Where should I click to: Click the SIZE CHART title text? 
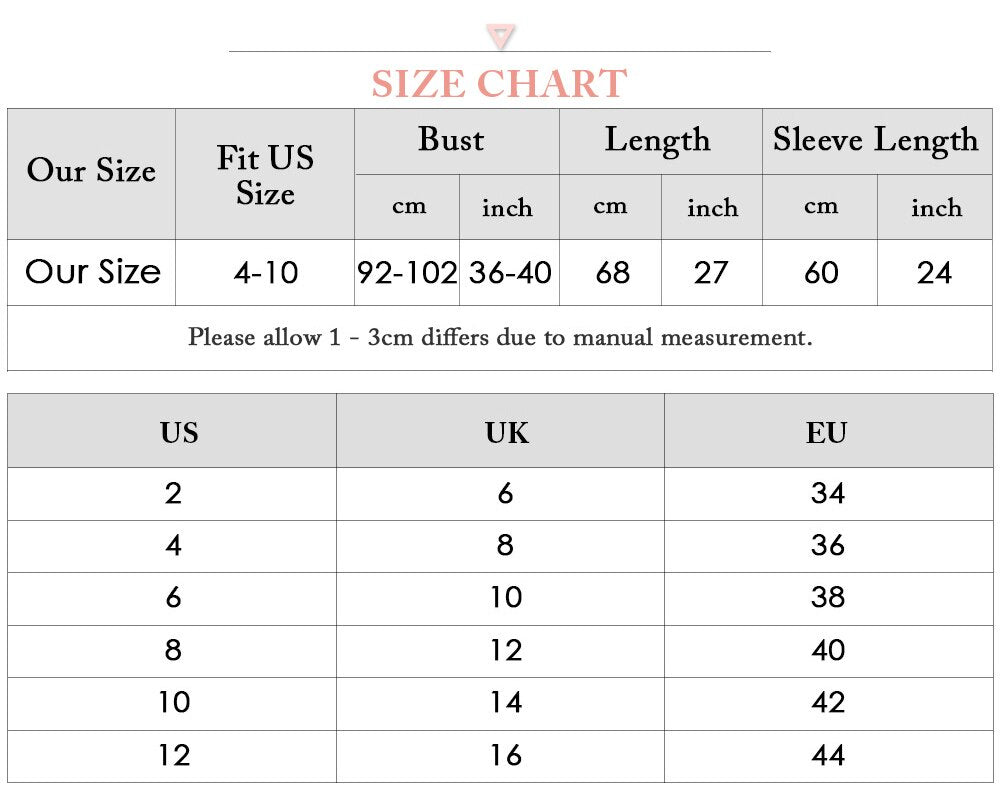[x=499, y=84]
